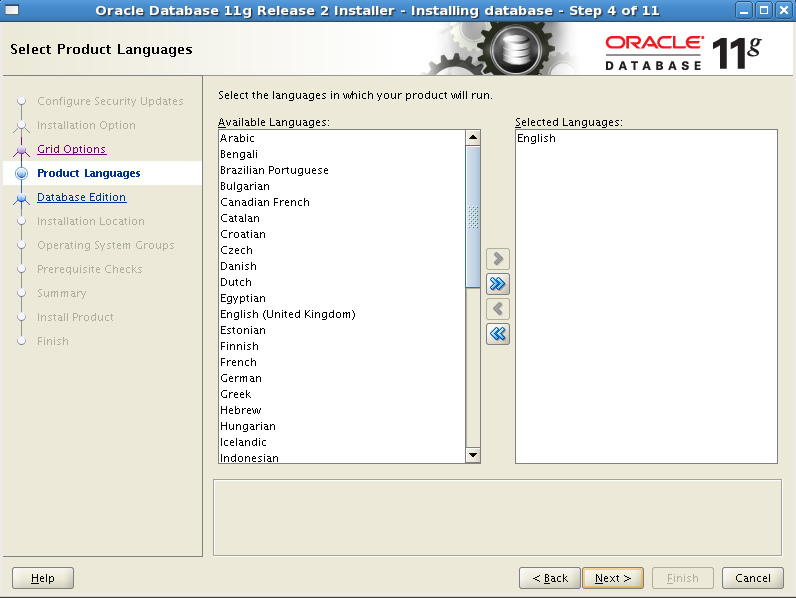This screenshot has height=598, width=796.
Task: Click the Grid Options step marker icon
Action: [x=21, y=149]
